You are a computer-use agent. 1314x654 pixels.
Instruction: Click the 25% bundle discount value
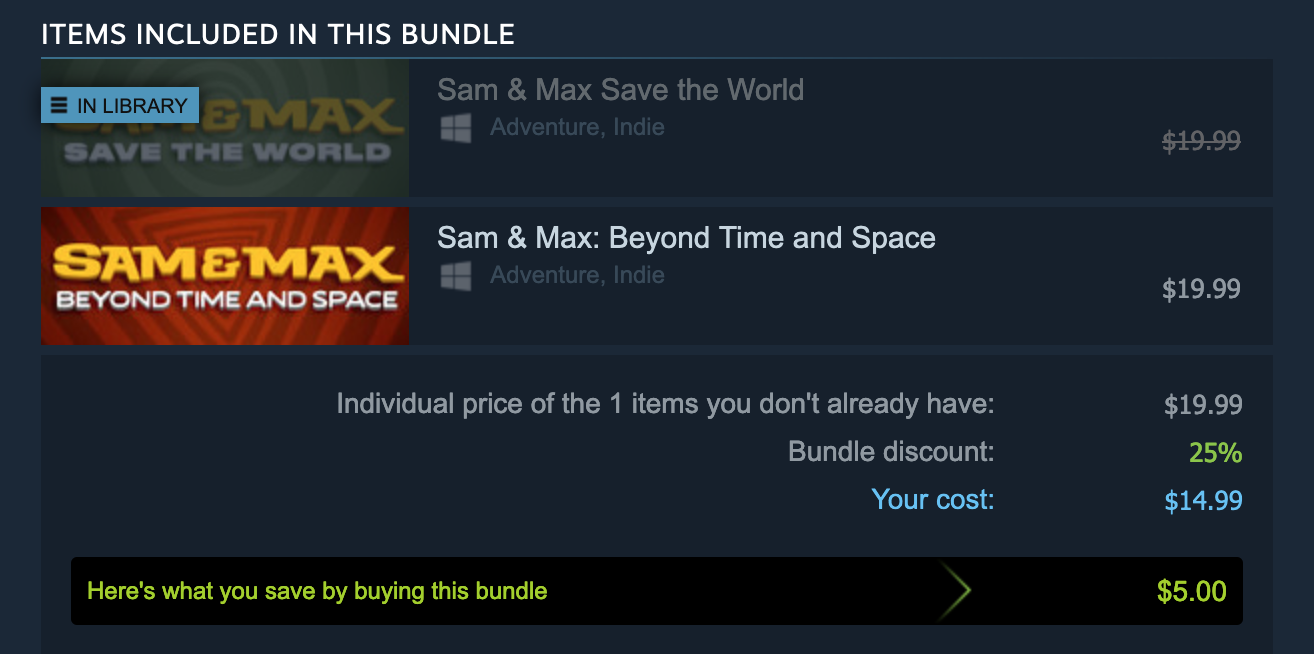coord(1216,453)
